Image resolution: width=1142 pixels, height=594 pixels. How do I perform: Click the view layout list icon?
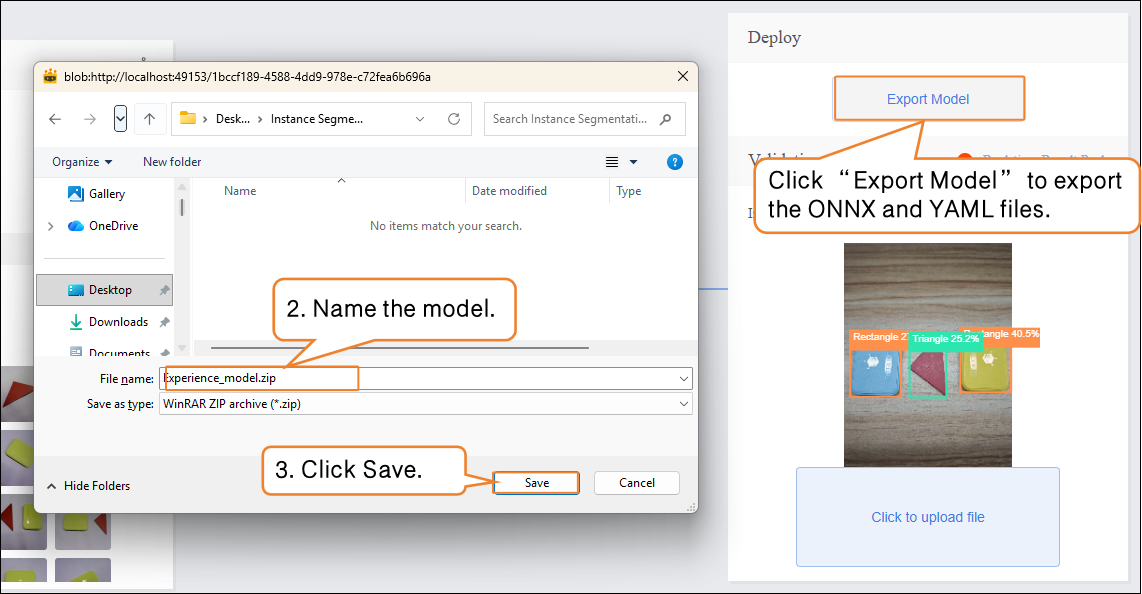tap(612, 162)
